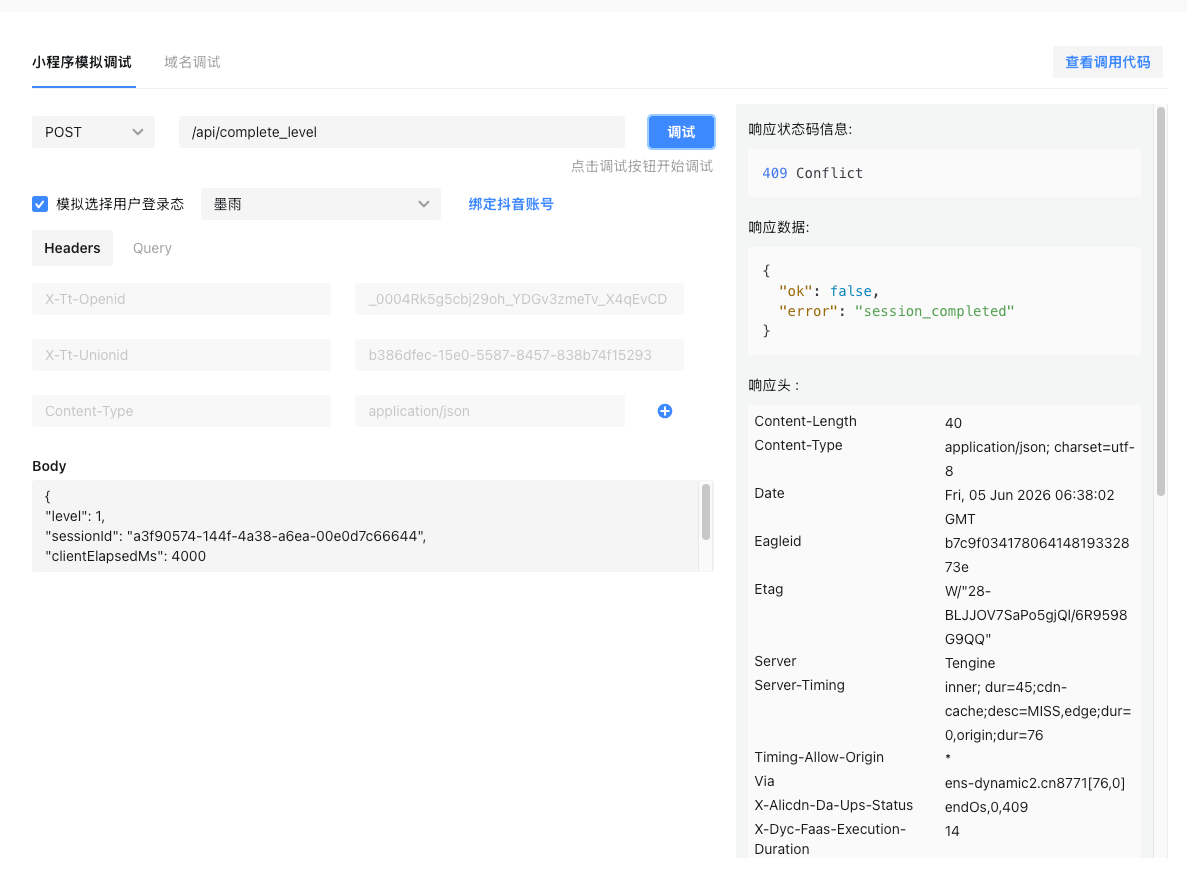Open 查看调用代码 button
The width and height of the screenshot is (1187, 880).
[x=1108, y=62]
